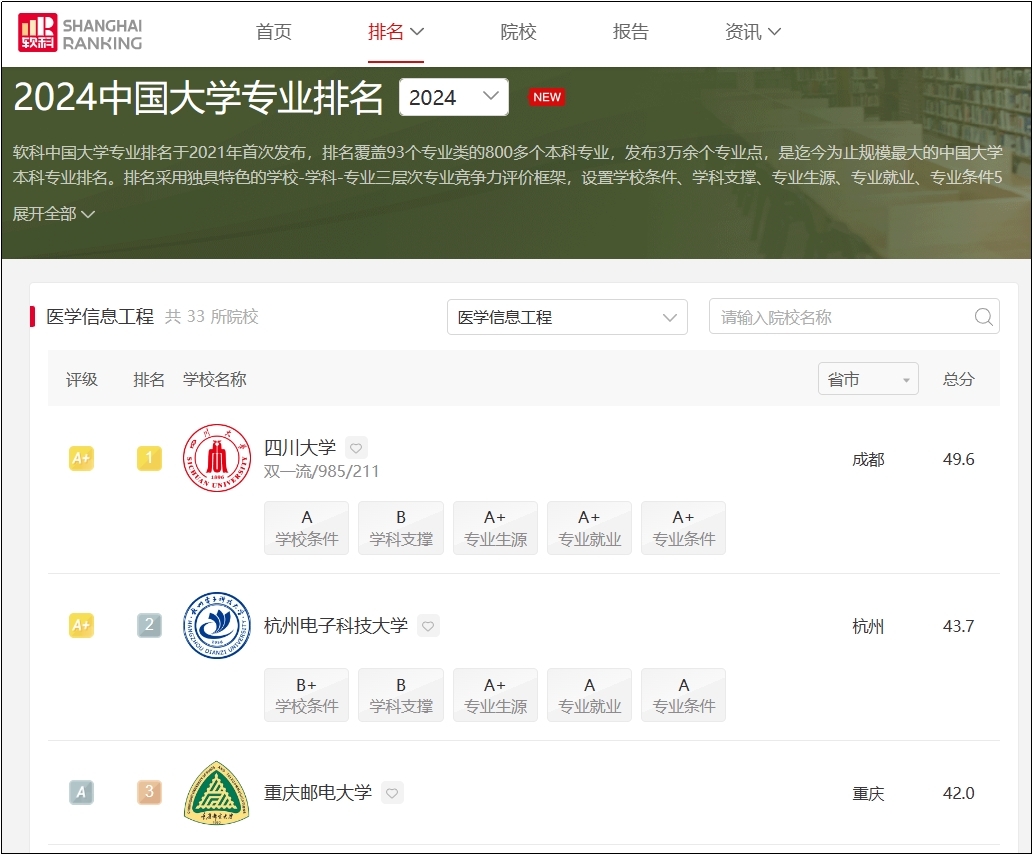The height and width of the screenshot is (855, 1034).
Task: Favorite 杭州电子科技大学 with the heart icon
Action: (428, 626)
